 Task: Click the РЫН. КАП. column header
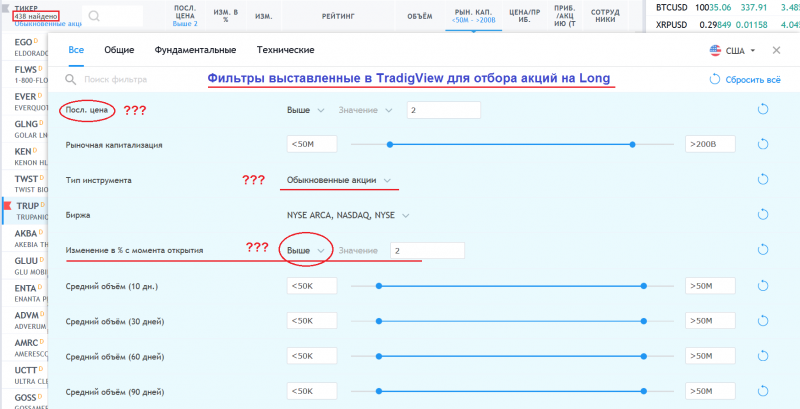(x=473, y=16)
